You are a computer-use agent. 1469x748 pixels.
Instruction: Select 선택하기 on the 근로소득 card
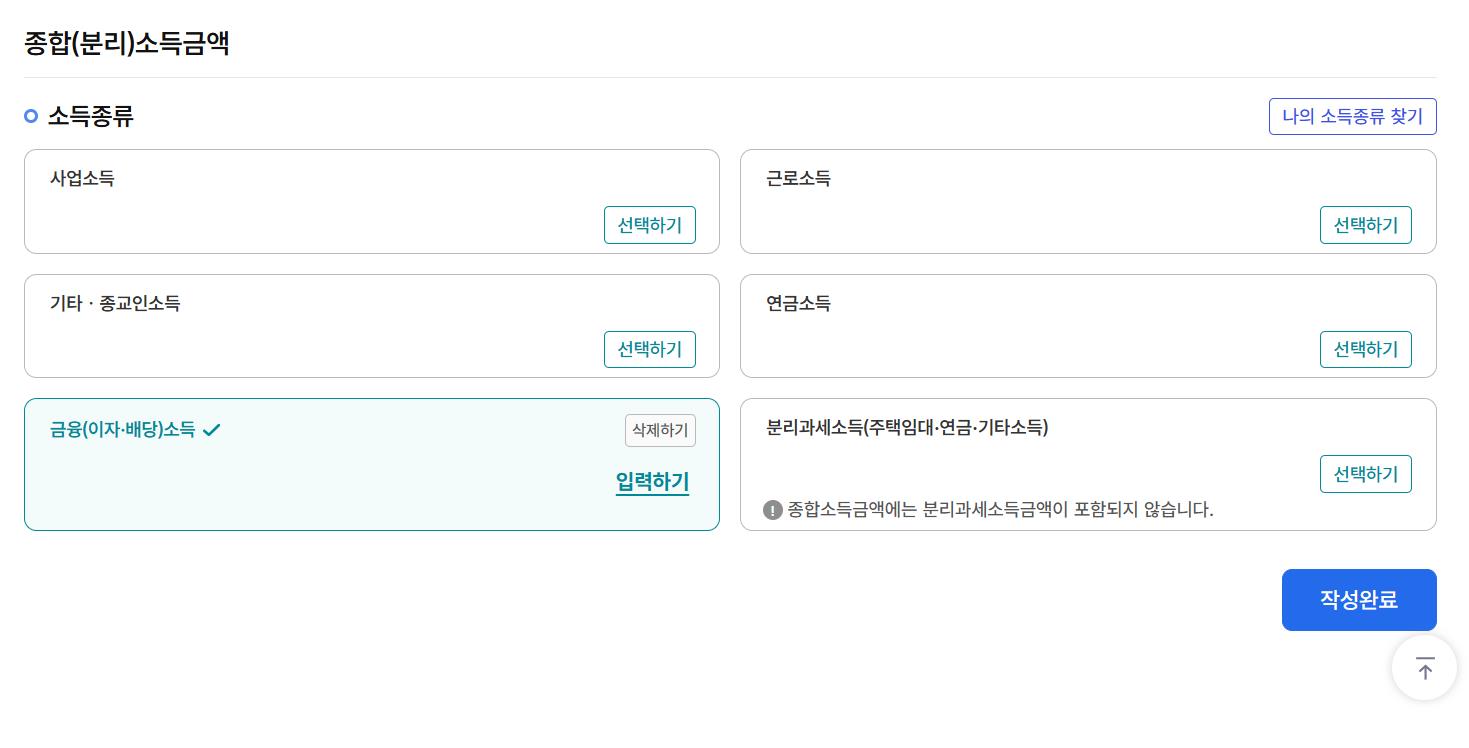point(1365,225)
